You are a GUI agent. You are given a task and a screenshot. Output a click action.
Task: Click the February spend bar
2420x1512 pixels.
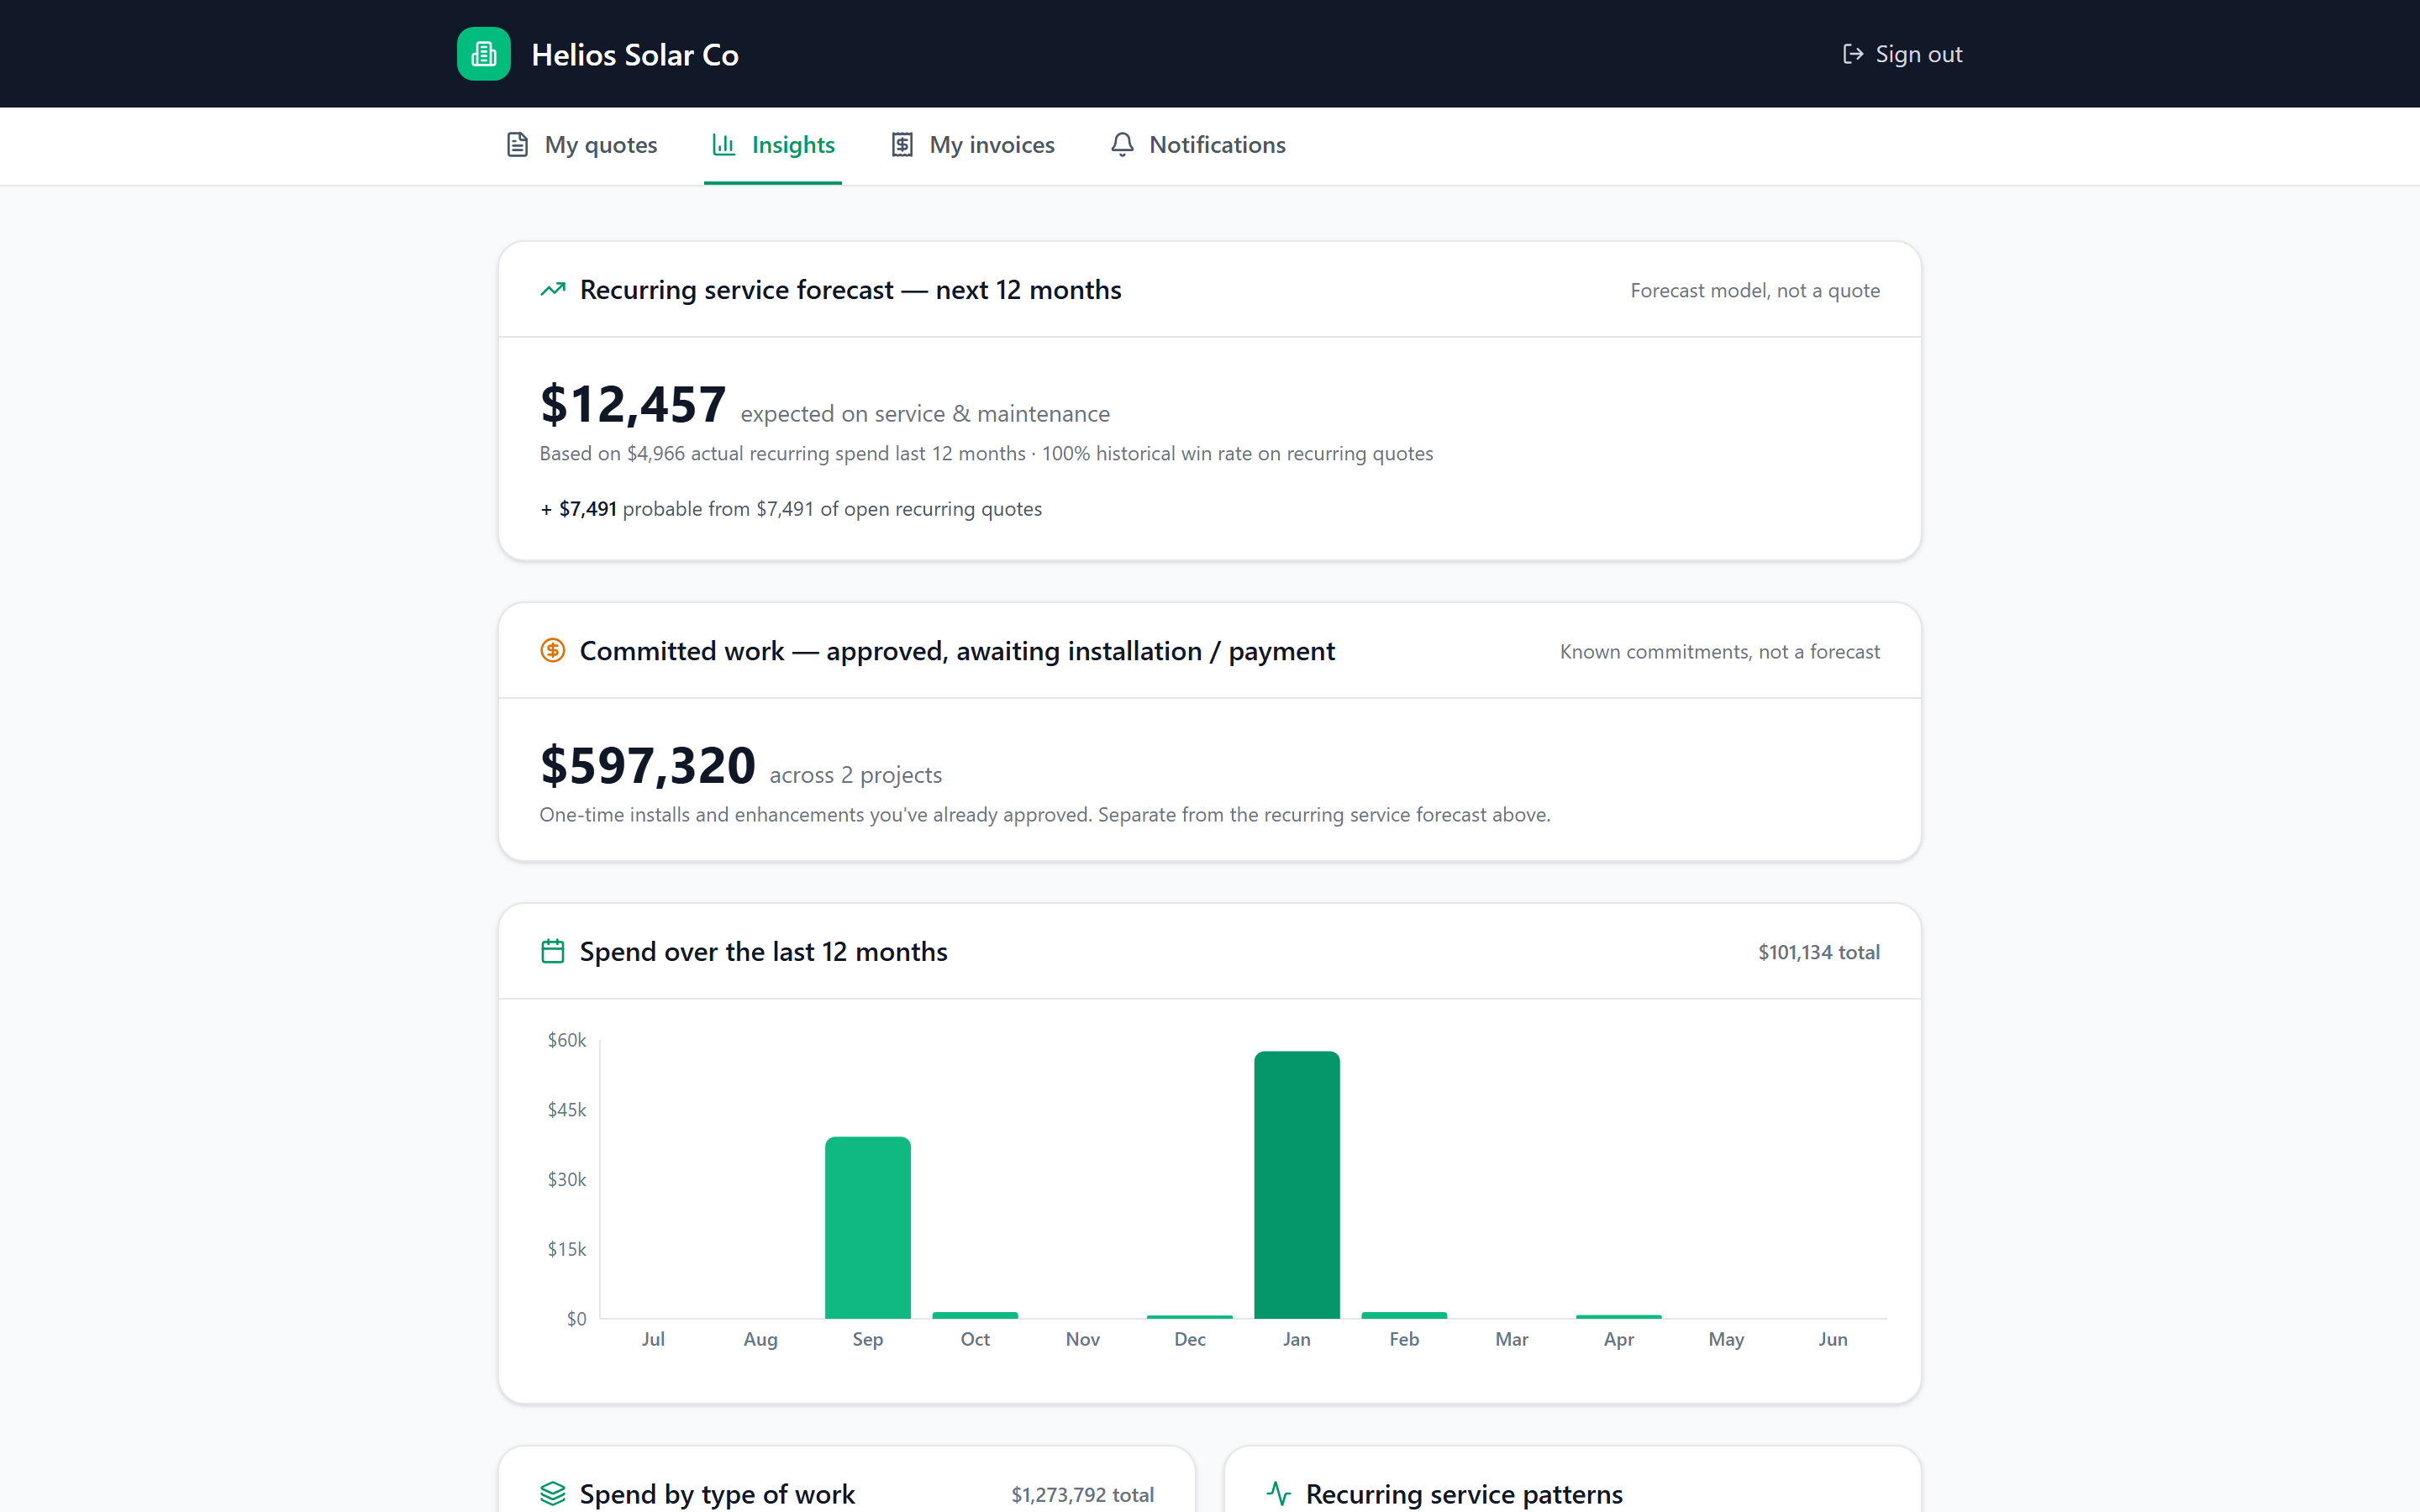click(x=1404, y=1315)
